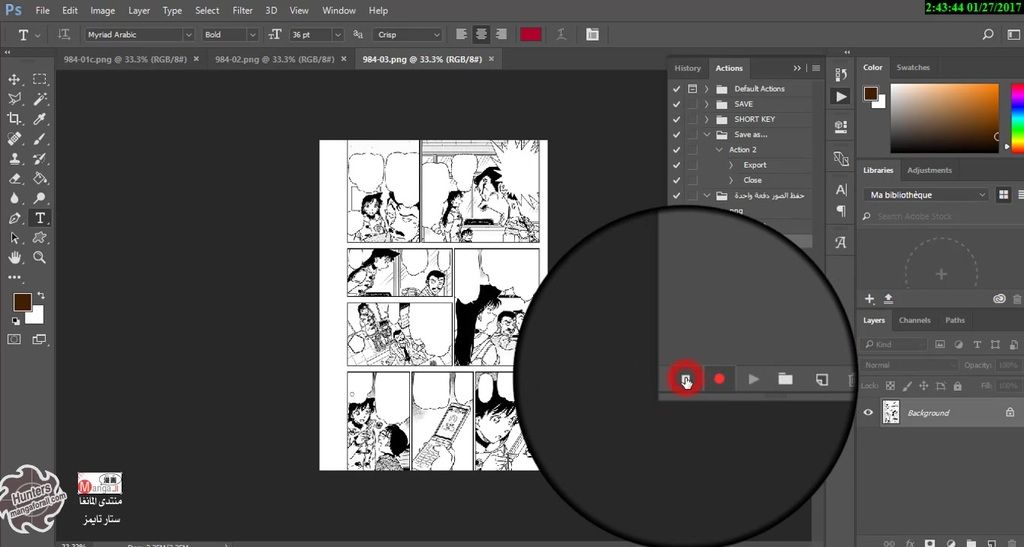Click the text color swatch in options bar

530,35
